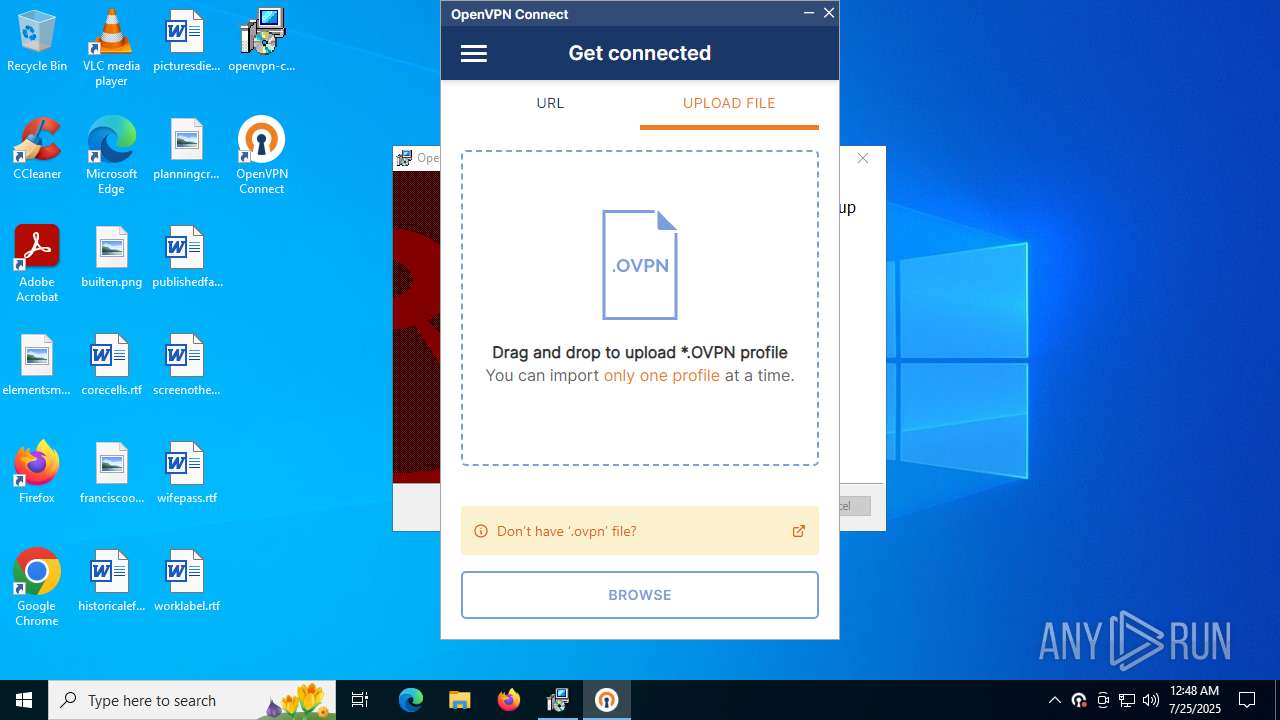Screen dimensions: 1280x720
Task: Open Microsoft Edge from the taskbar
Action: tap(411, 700)
